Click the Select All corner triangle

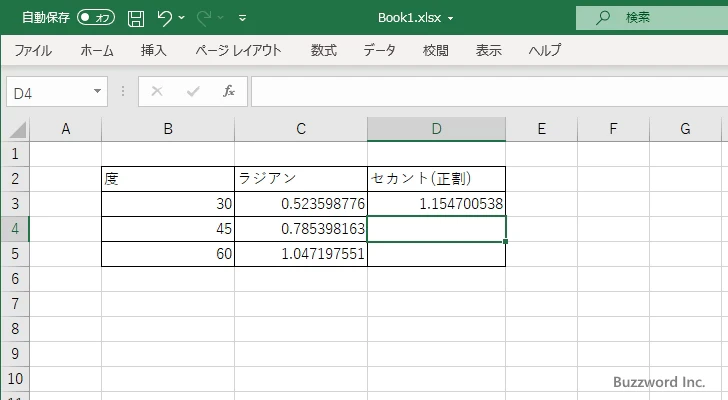17,129
